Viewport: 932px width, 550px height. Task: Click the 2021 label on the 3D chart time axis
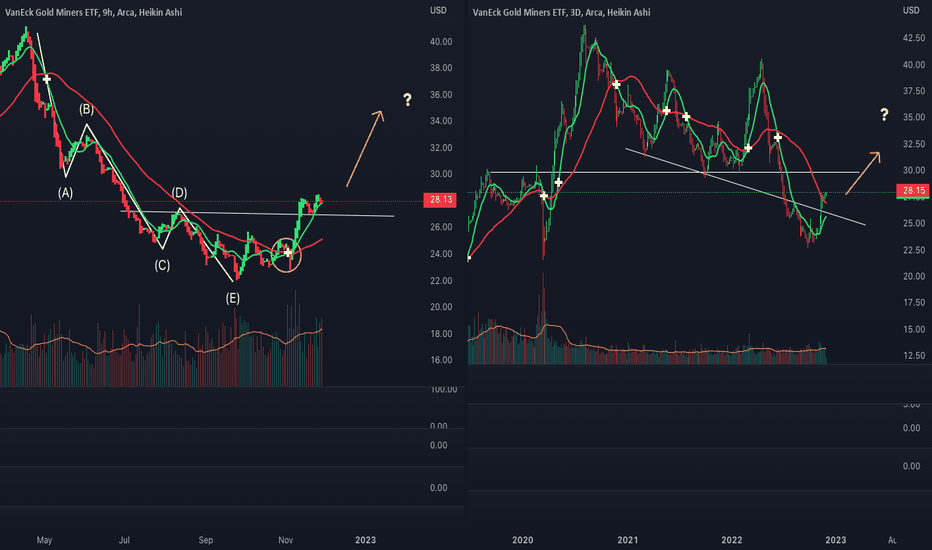tap(628, 540)
